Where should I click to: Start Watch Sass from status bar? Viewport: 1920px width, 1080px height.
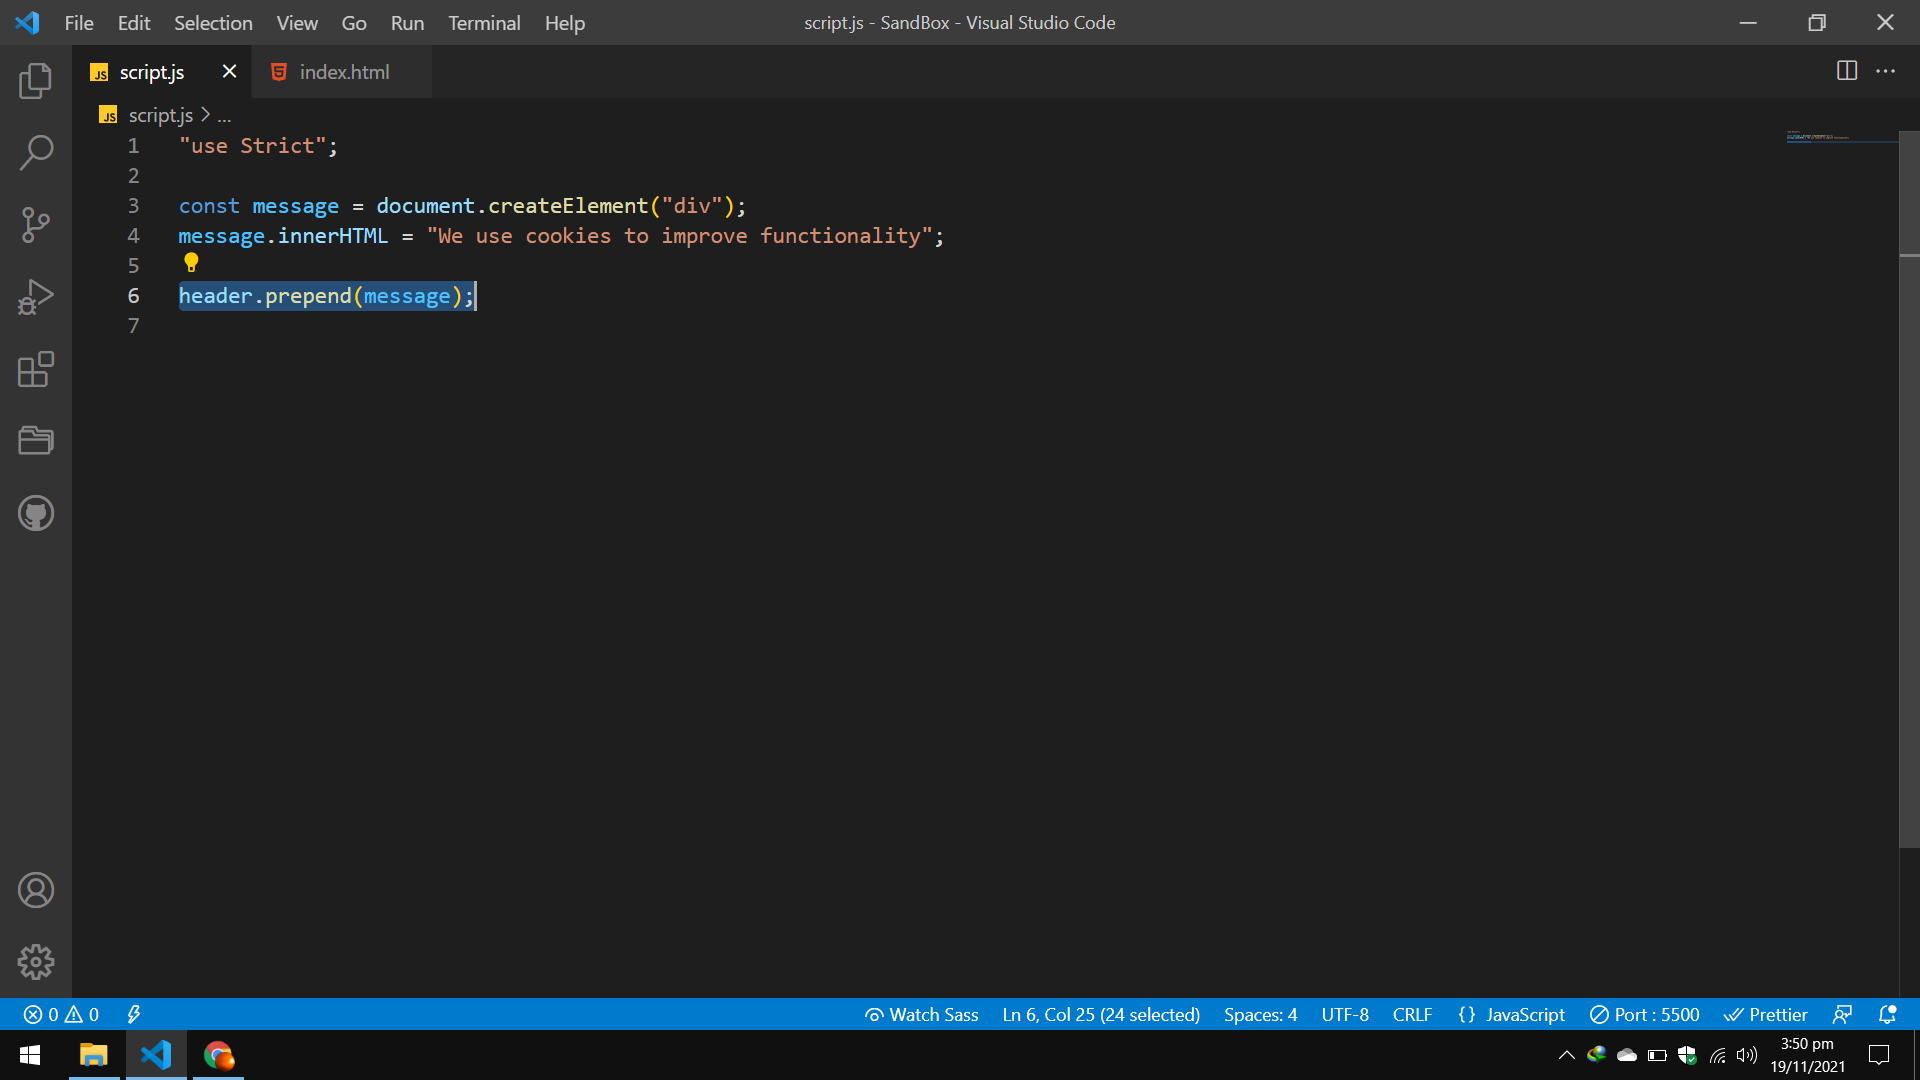point(921,1014)
